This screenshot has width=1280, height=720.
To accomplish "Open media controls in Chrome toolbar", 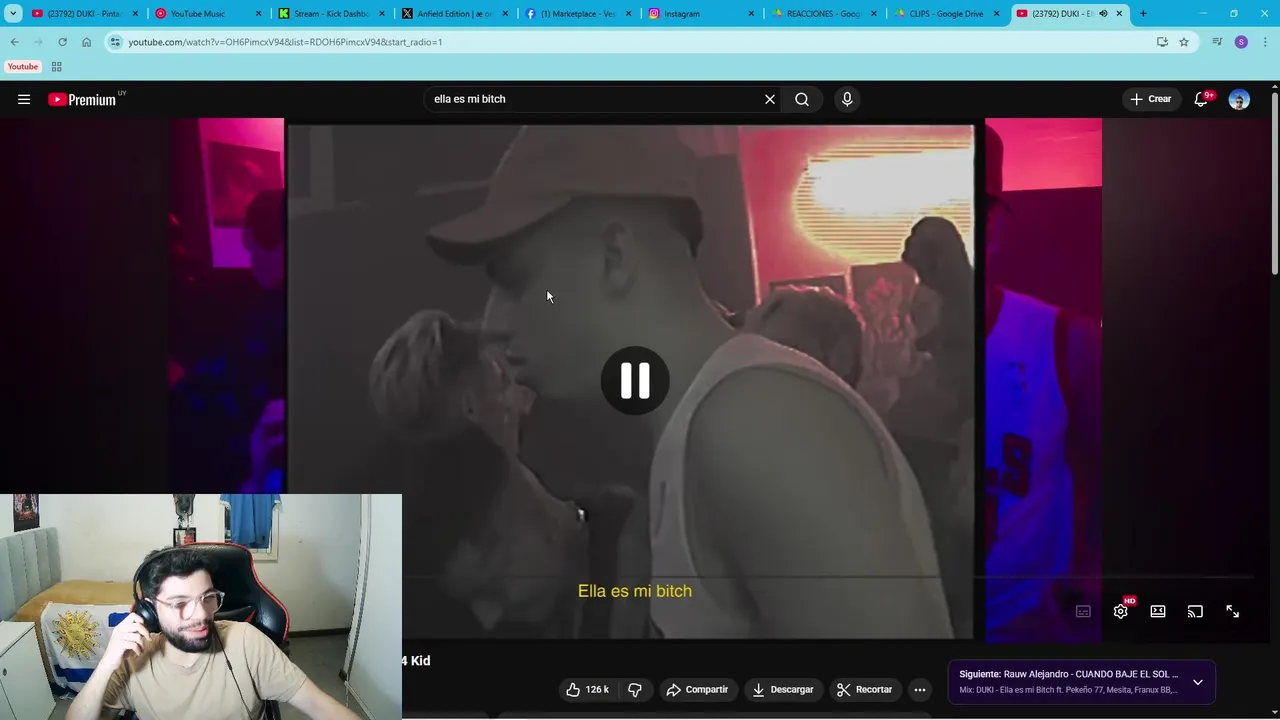I will point(1217,42).
